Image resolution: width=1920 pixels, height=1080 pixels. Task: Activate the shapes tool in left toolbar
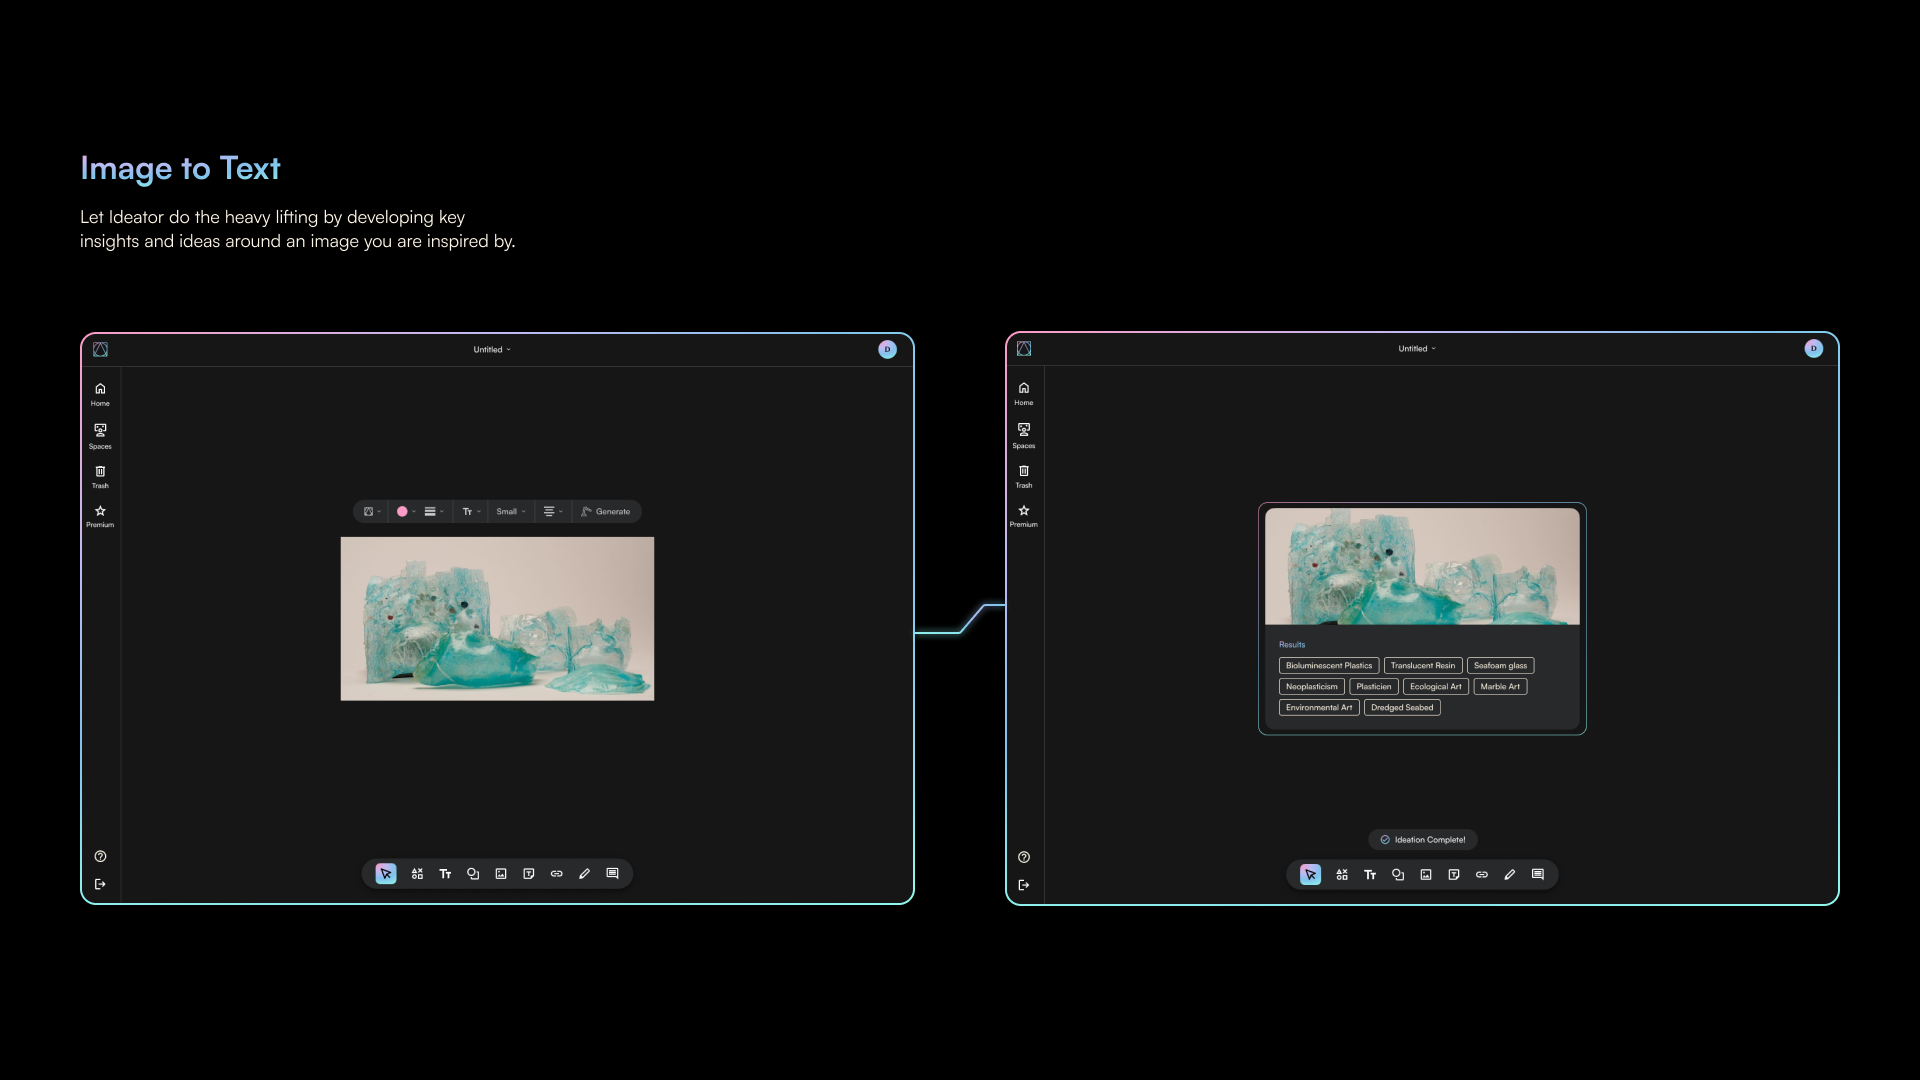473,874
